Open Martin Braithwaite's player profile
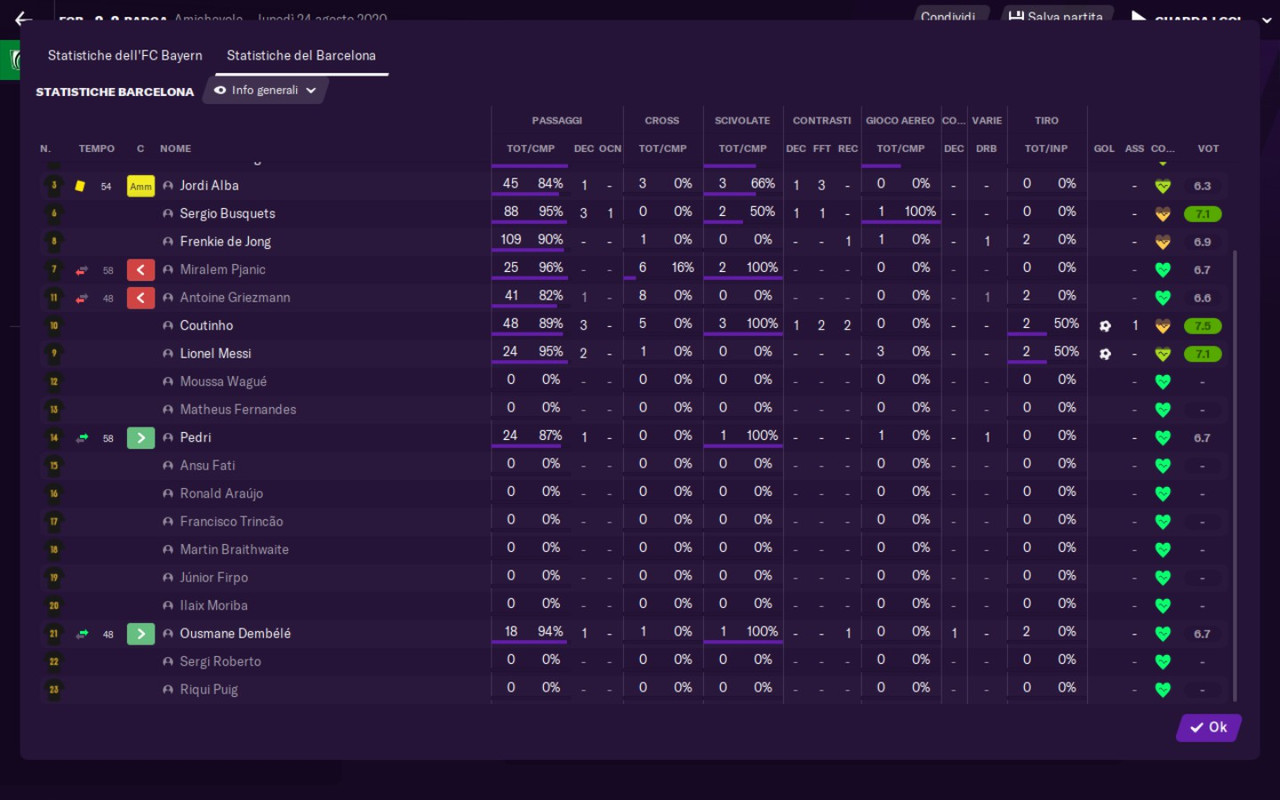Screen dimensions: 1280x800 click(234, 550)
